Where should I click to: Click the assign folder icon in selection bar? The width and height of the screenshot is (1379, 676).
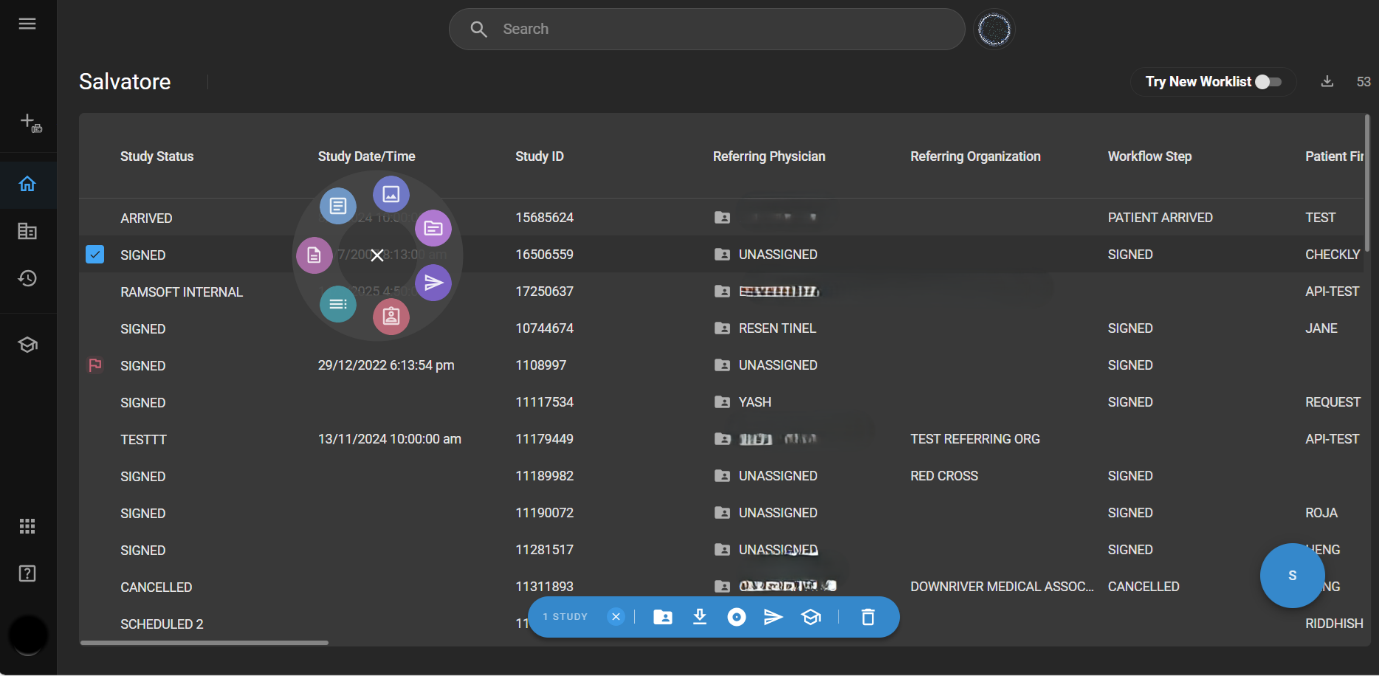tap(663, 617)
